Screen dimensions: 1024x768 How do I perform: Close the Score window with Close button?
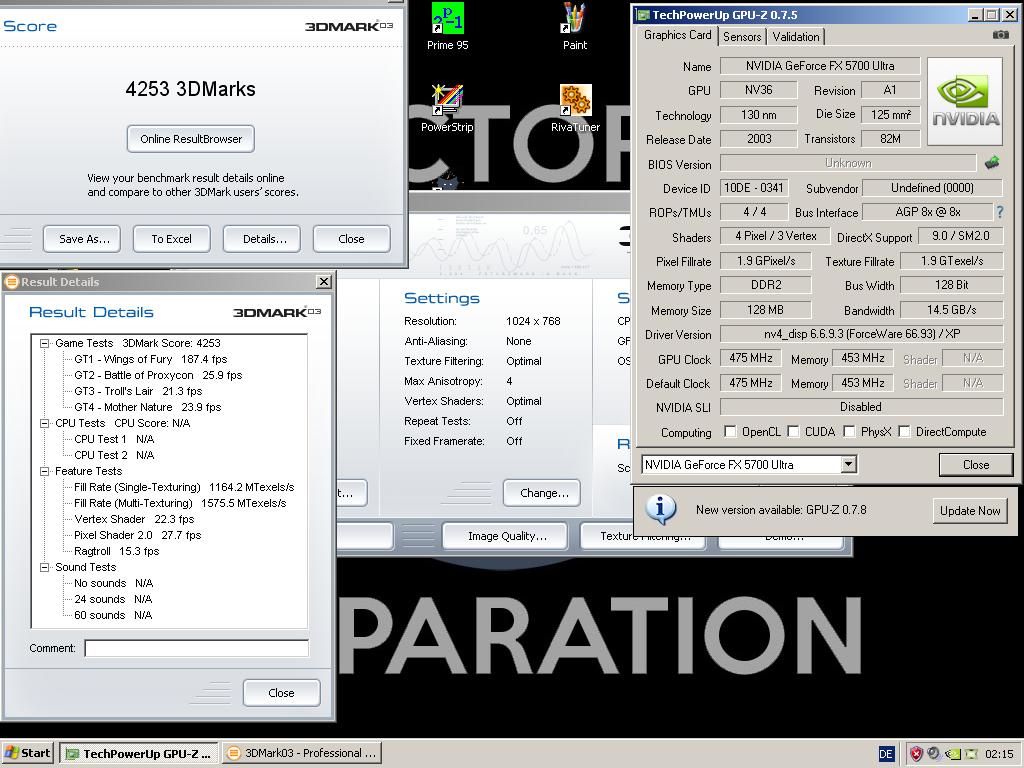tap(352, 238)
